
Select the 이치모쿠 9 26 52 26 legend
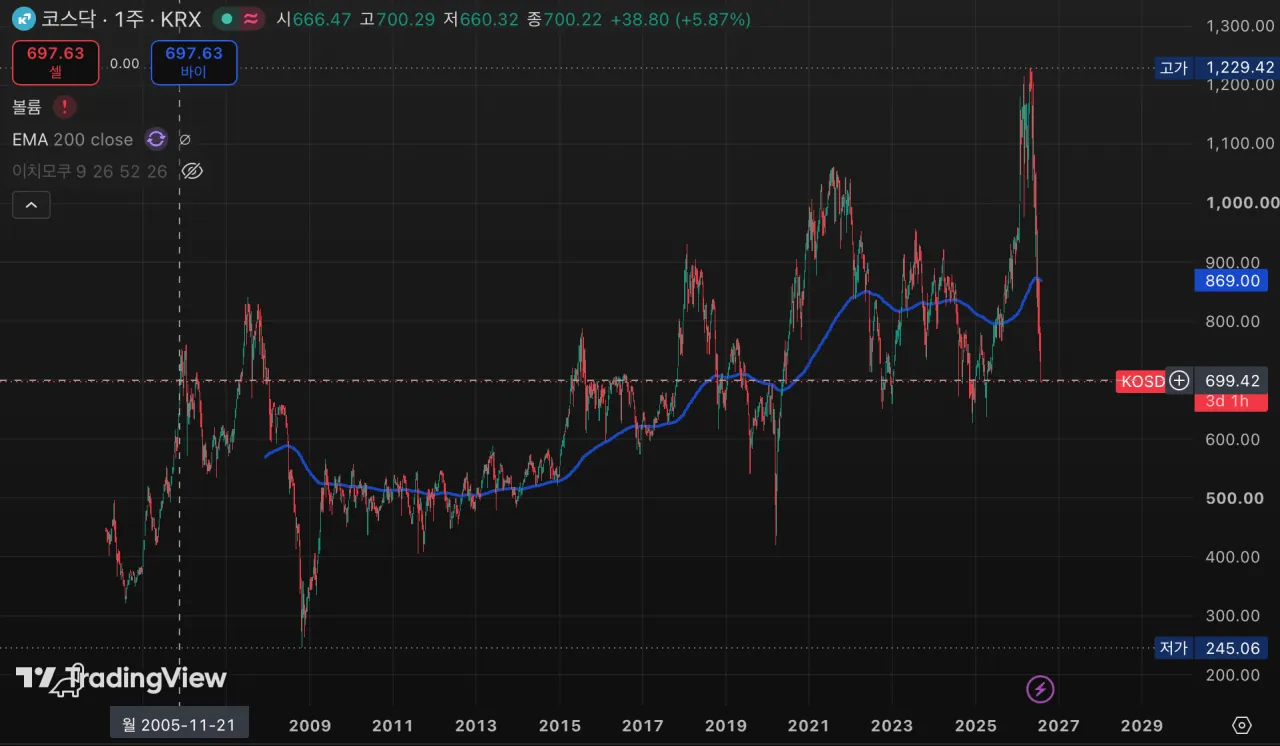90,171
